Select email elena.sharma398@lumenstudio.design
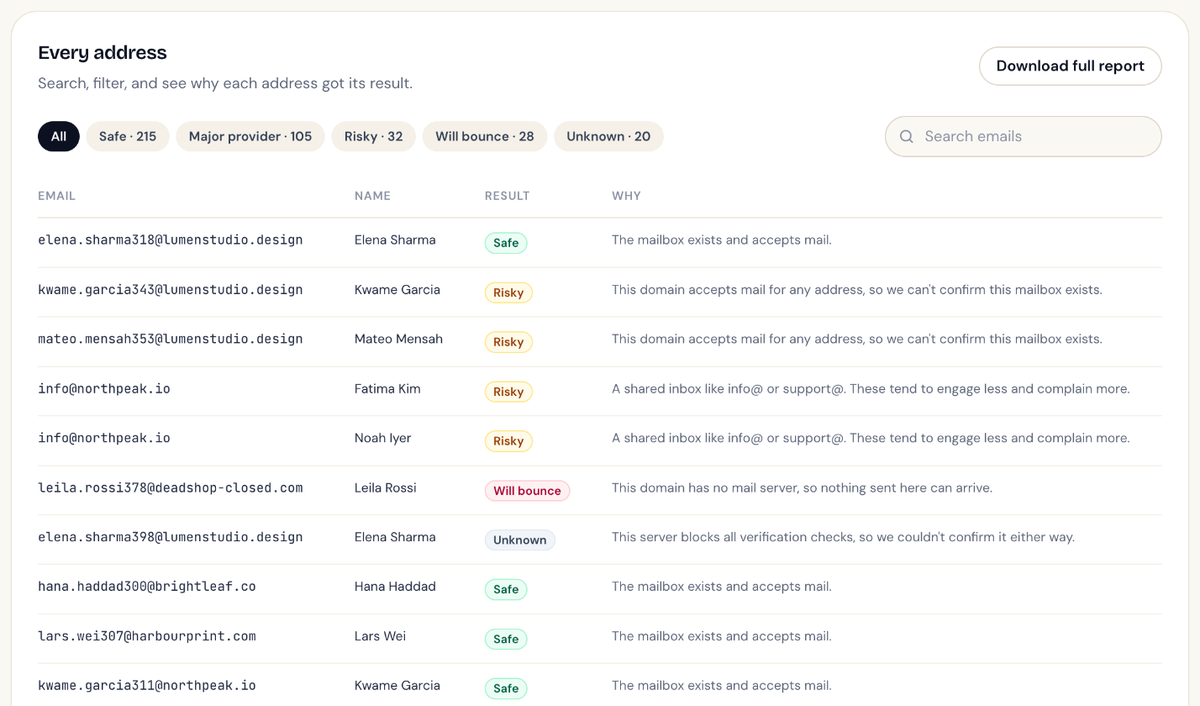Viewport: 1200px width, 706px height. pyautogui.click(x=170, y=537)
